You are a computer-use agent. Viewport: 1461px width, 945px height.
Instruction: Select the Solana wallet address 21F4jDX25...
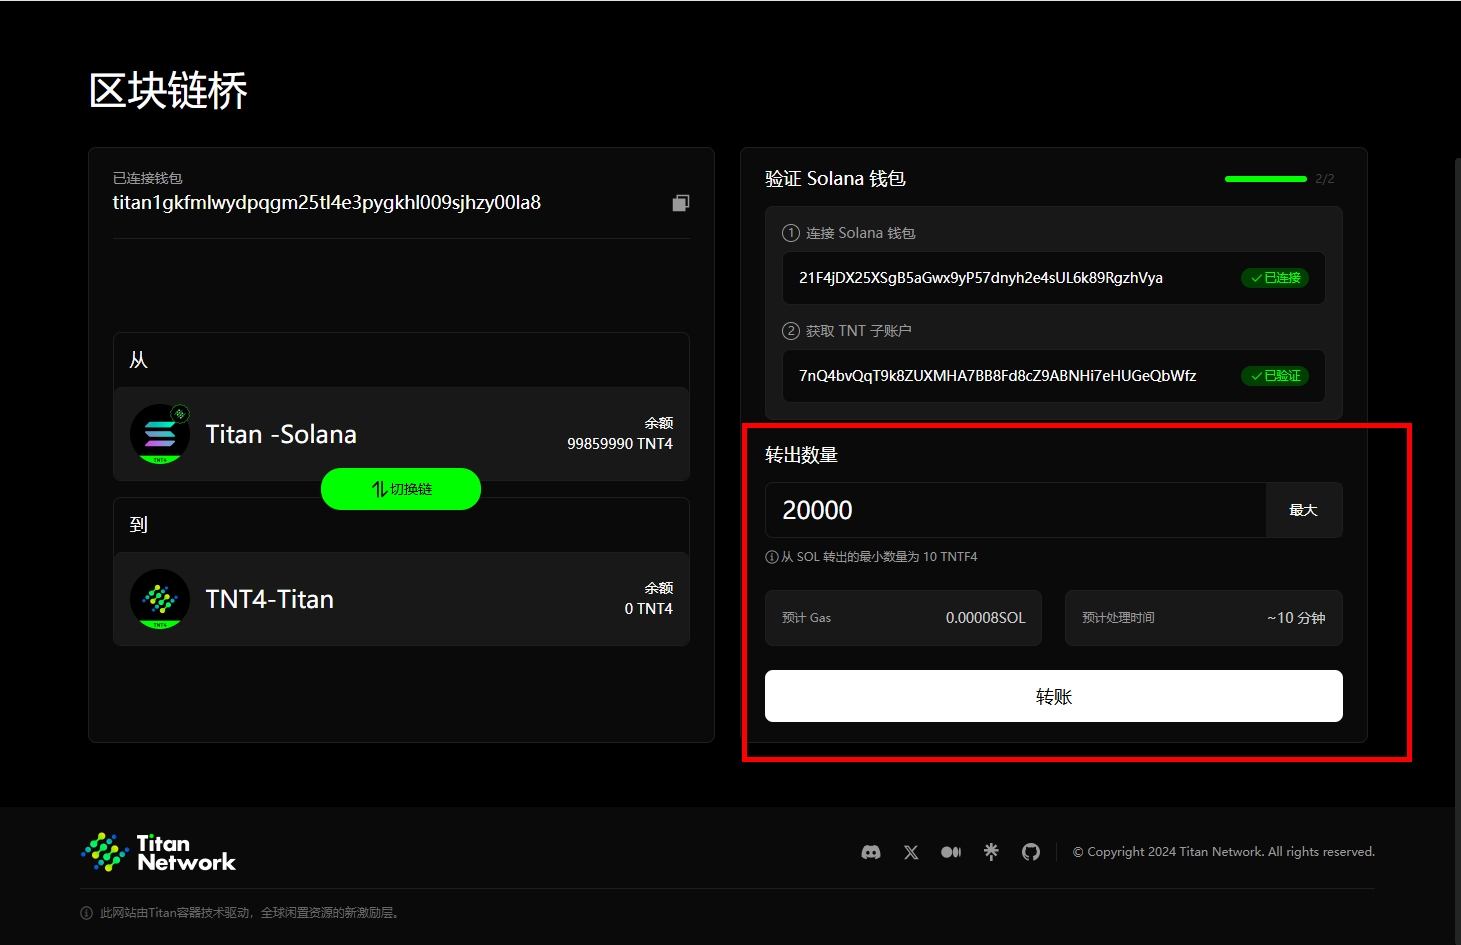(980, 278)
